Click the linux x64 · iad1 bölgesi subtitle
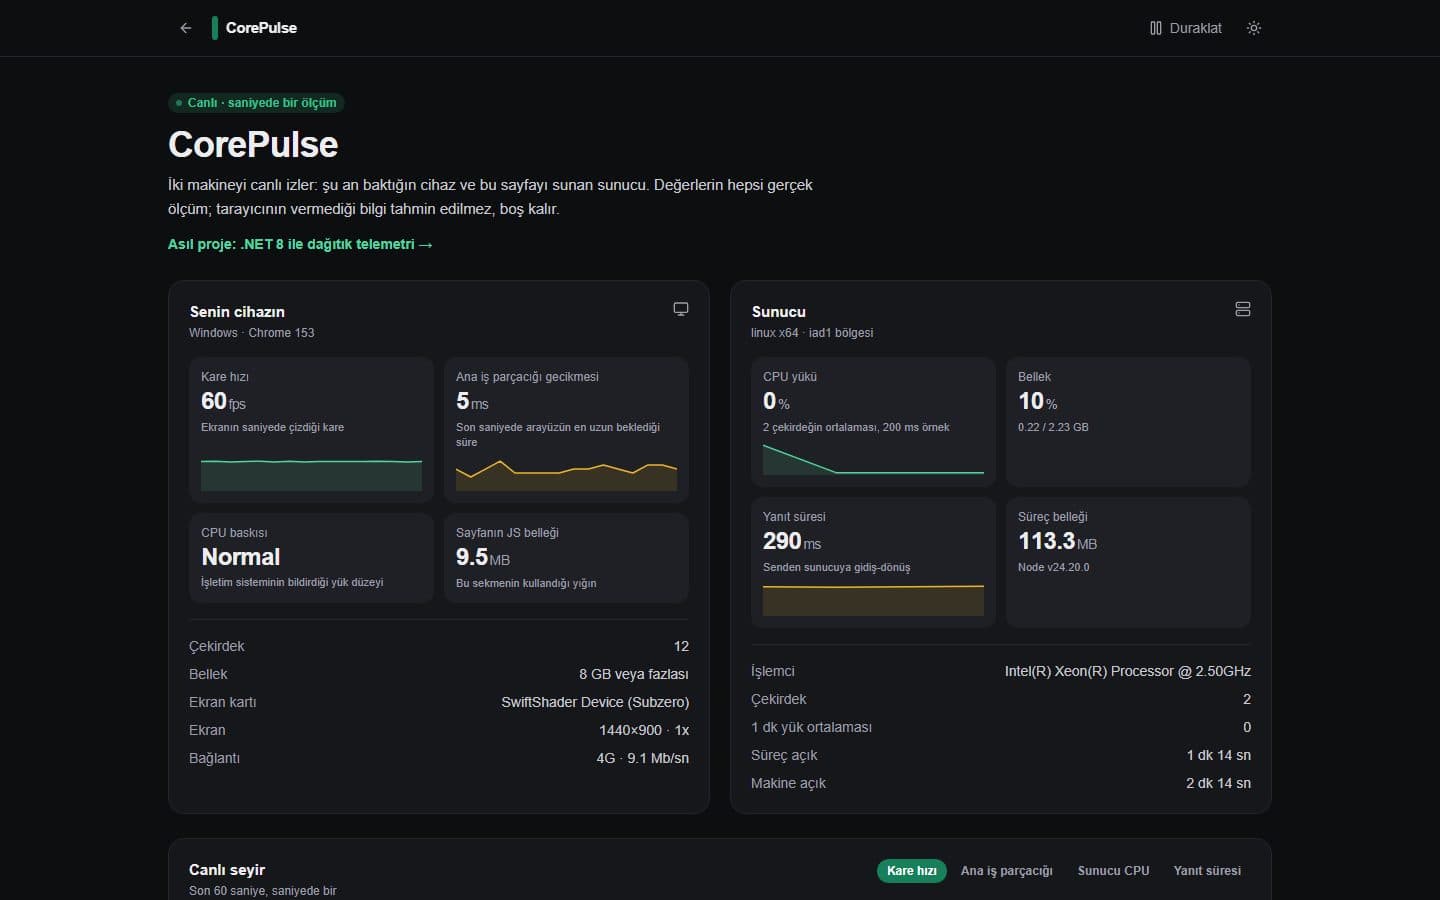1440x900 pixels. tap(812, 333)
